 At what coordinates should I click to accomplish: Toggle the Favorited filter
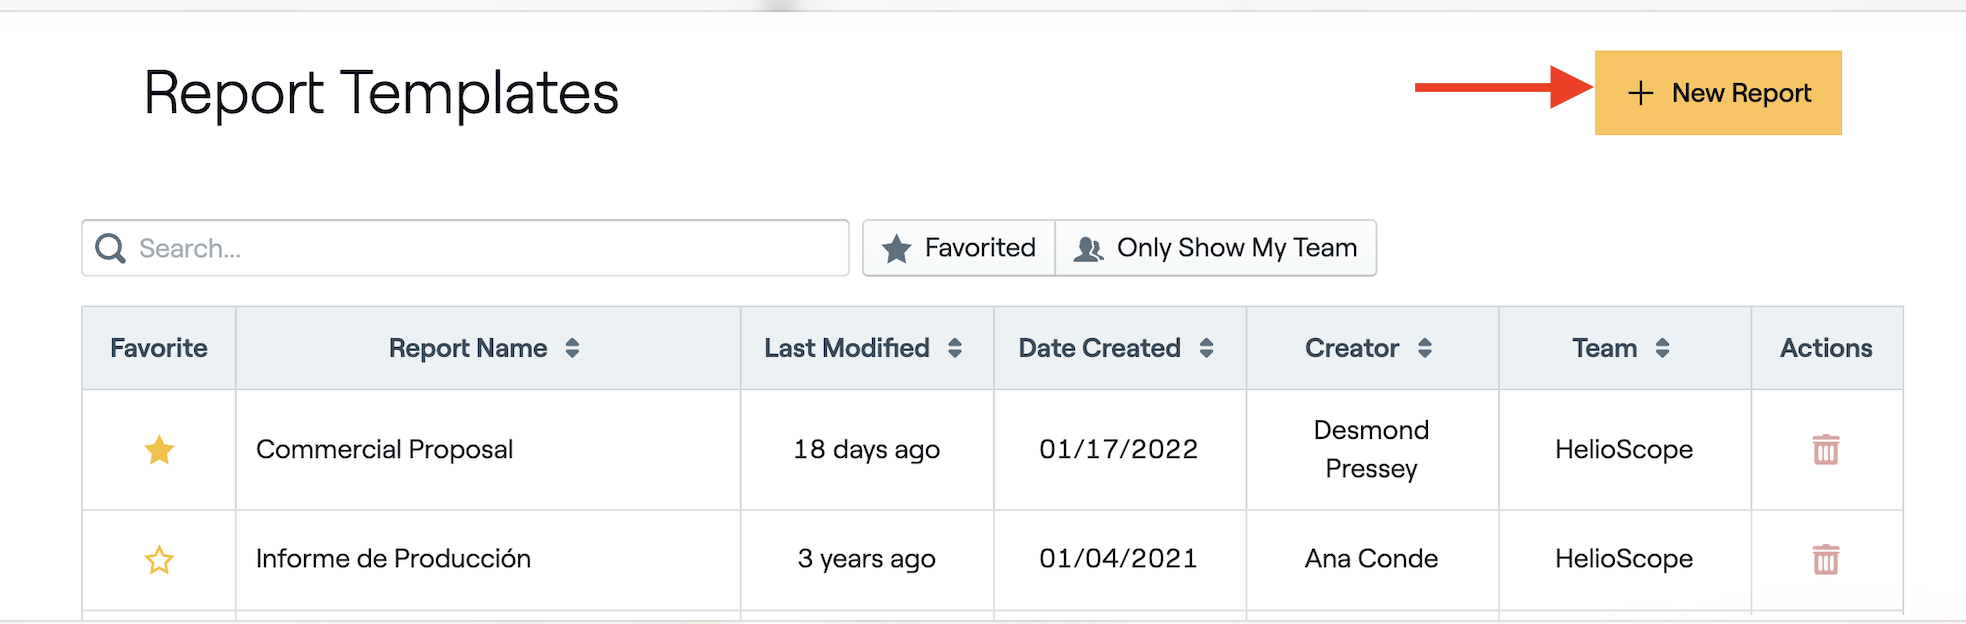pos(959,248)
